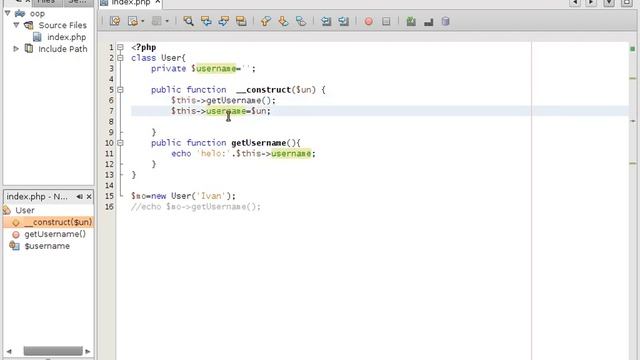
Task: Click the green Comment toolbar icon
Action: 411,21
